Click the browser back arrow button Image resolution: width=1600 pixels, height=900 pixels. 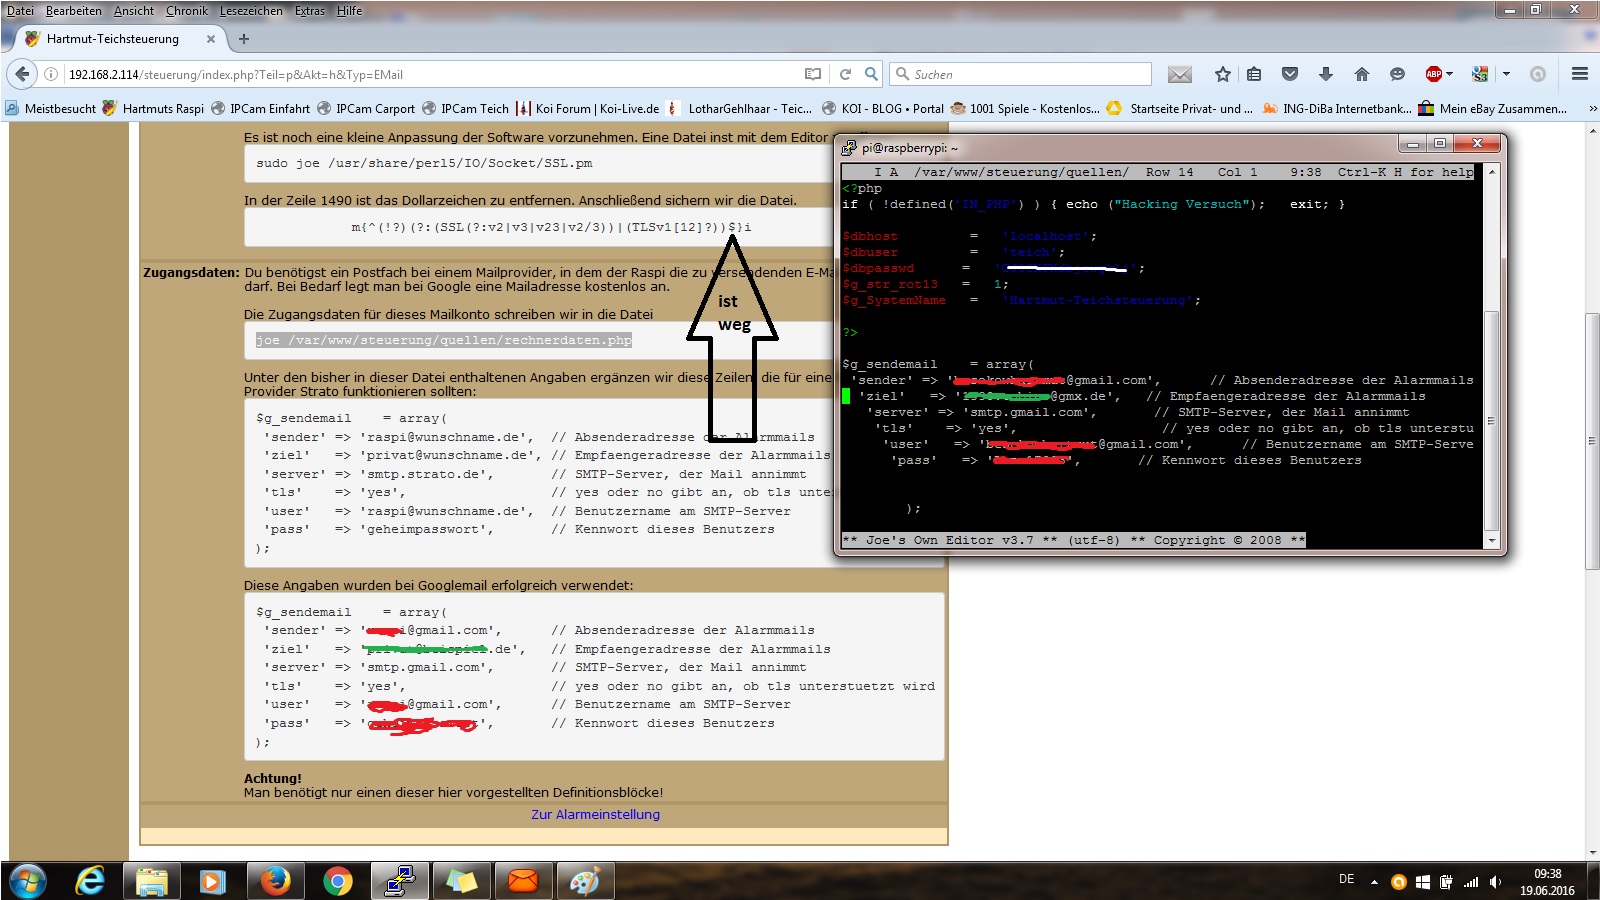point(22,74)
